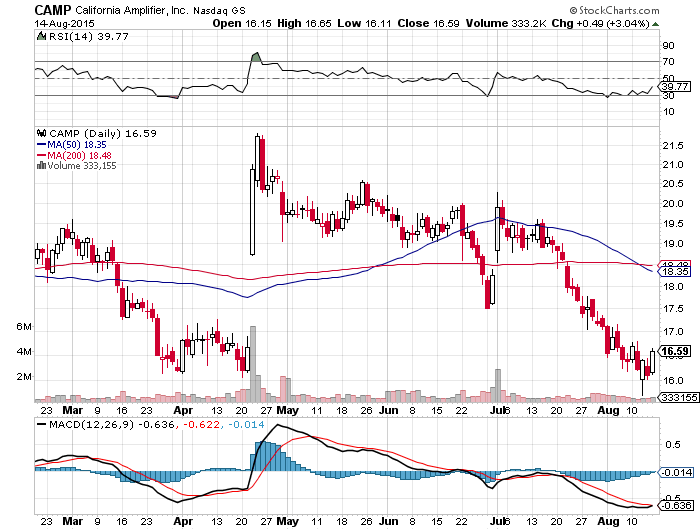Click the boxed 16.59 last price tag
This screenshot has width=700, height=530.
pos(675,351)
